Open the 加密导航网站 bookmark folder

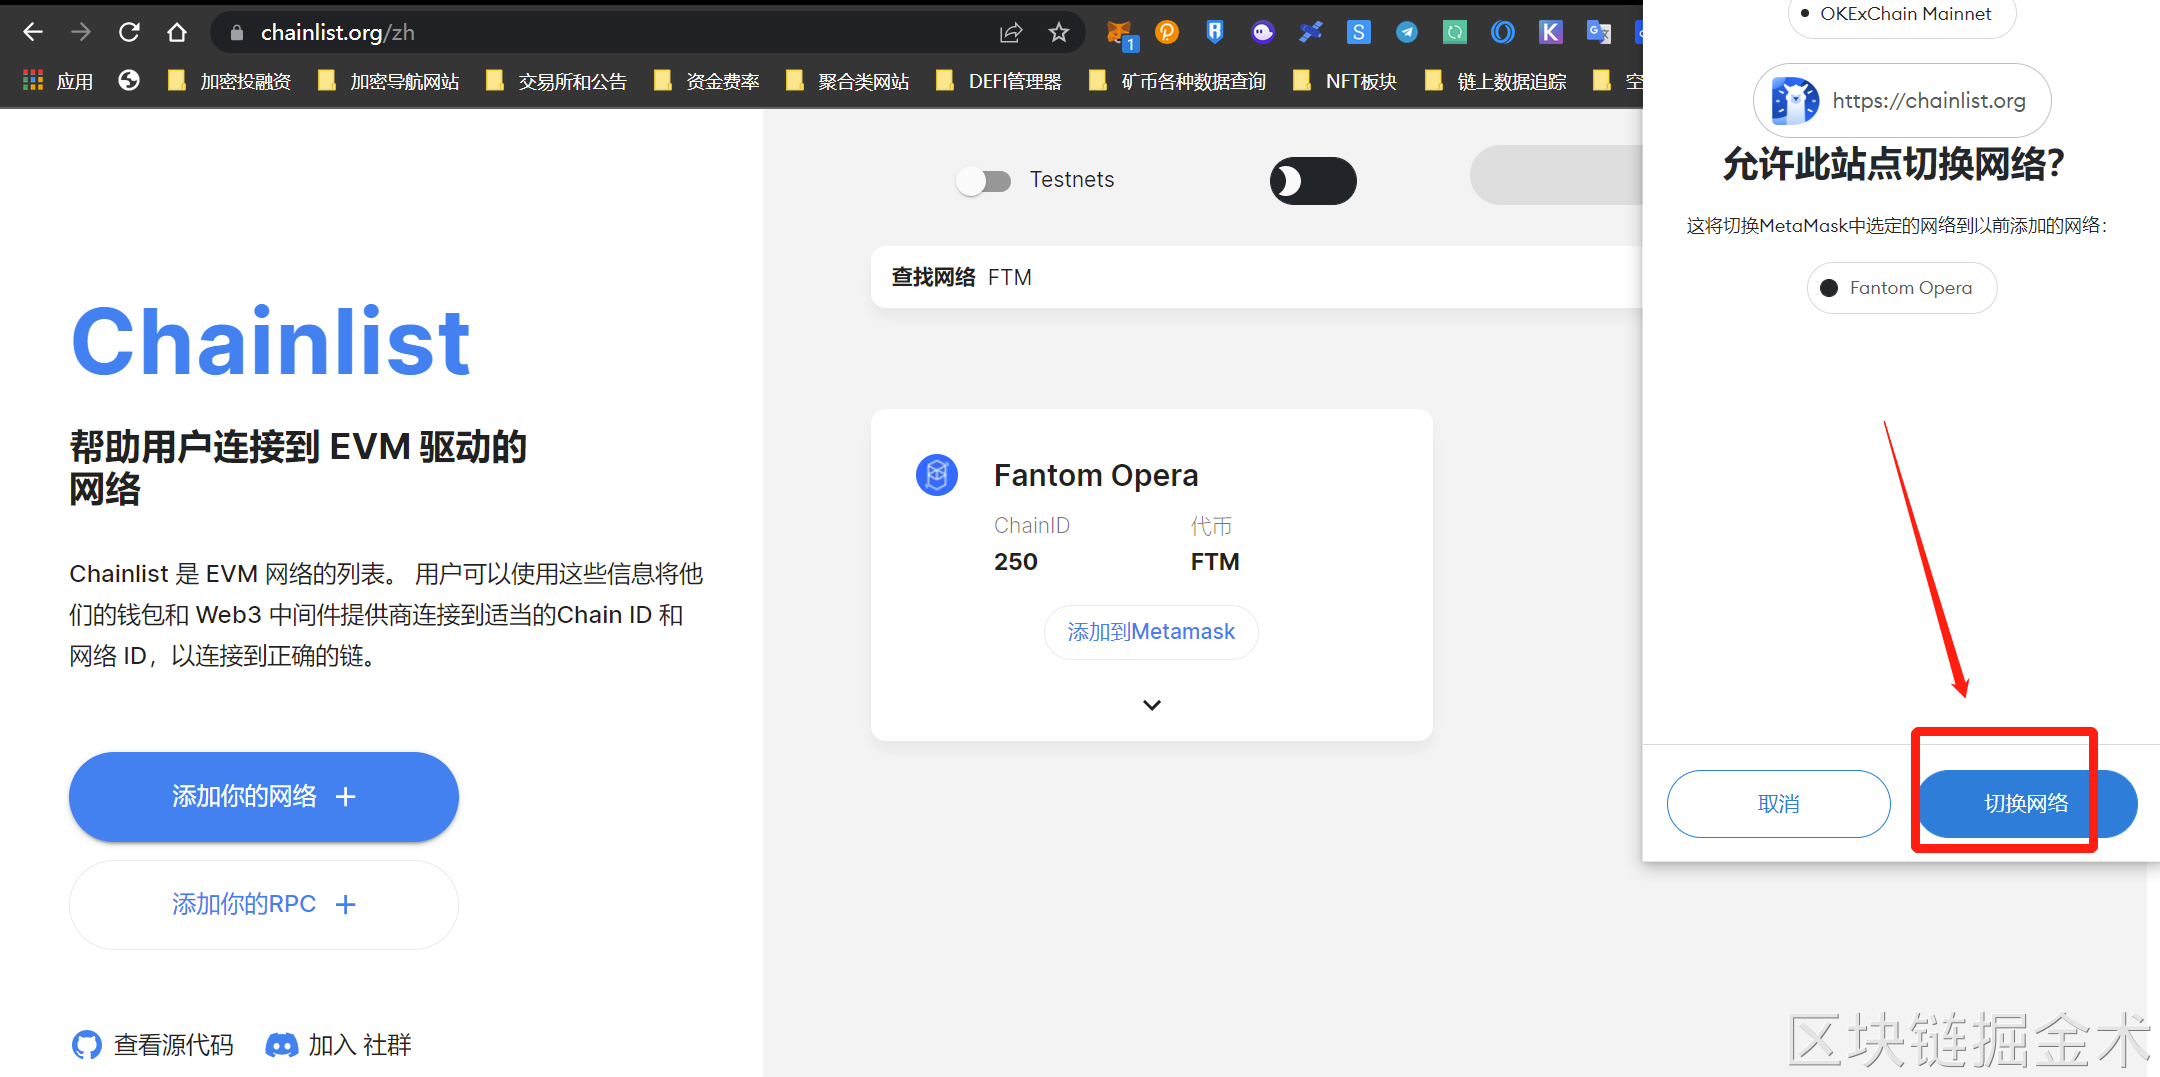(x=389, y=81)
